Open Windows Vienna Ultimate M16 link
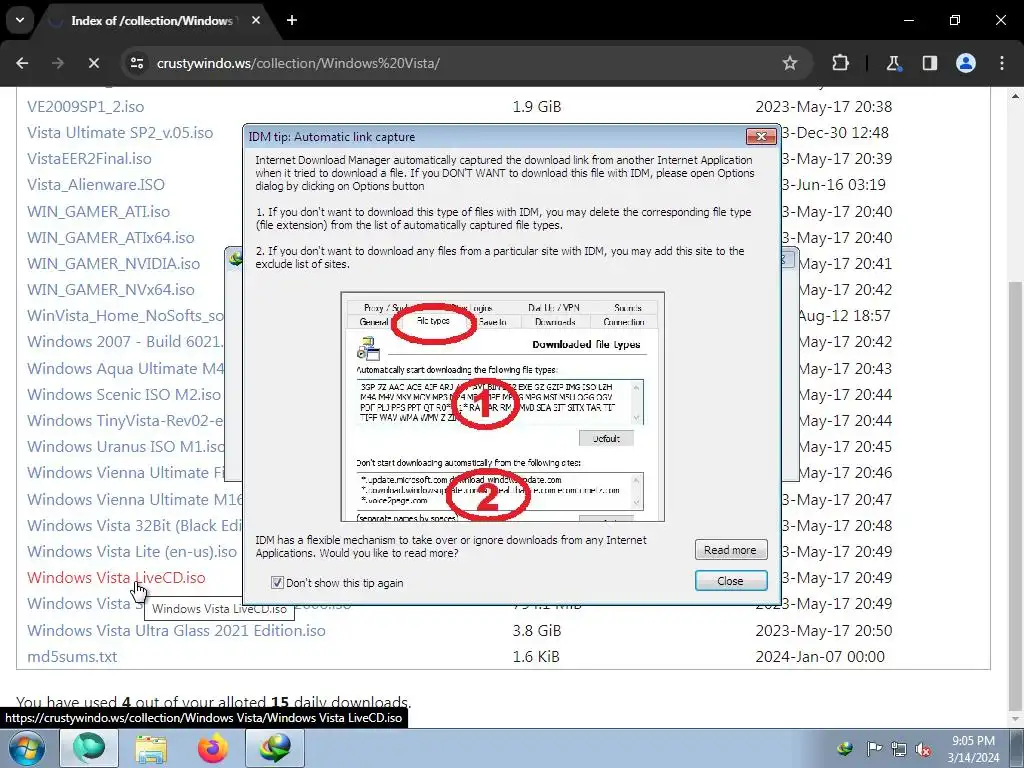This screenshot has height=768, width=1024. click(135, 500)
